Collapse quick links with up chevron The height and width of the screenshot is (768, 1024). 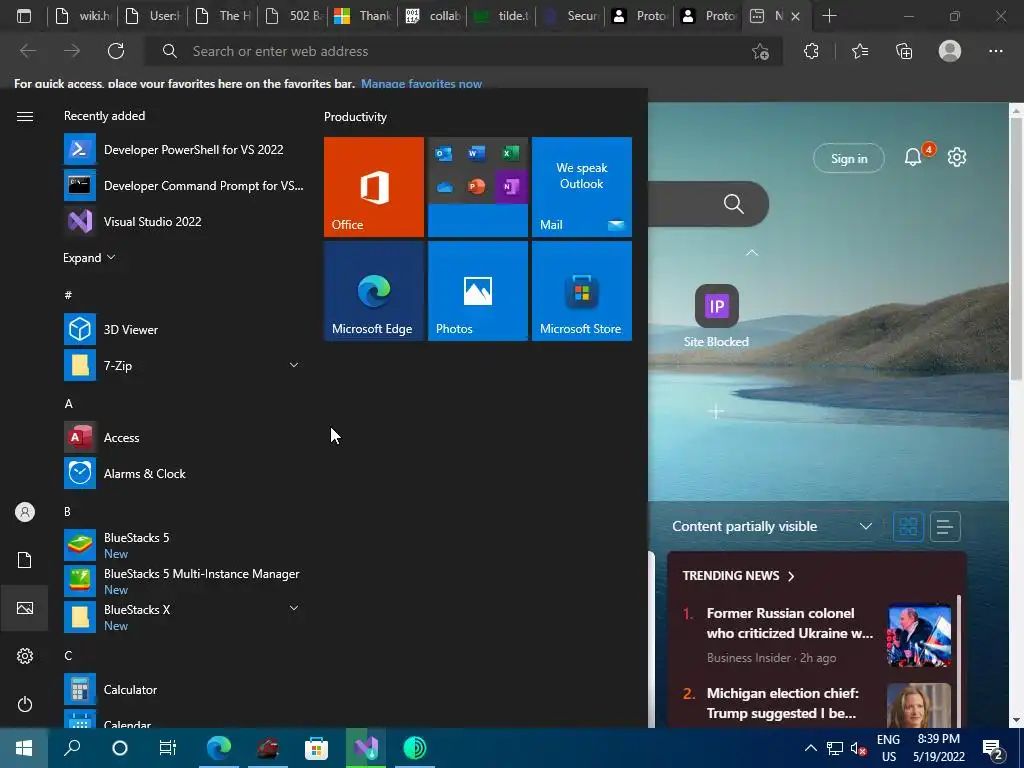pyautogui.click(x=752, y=253)
